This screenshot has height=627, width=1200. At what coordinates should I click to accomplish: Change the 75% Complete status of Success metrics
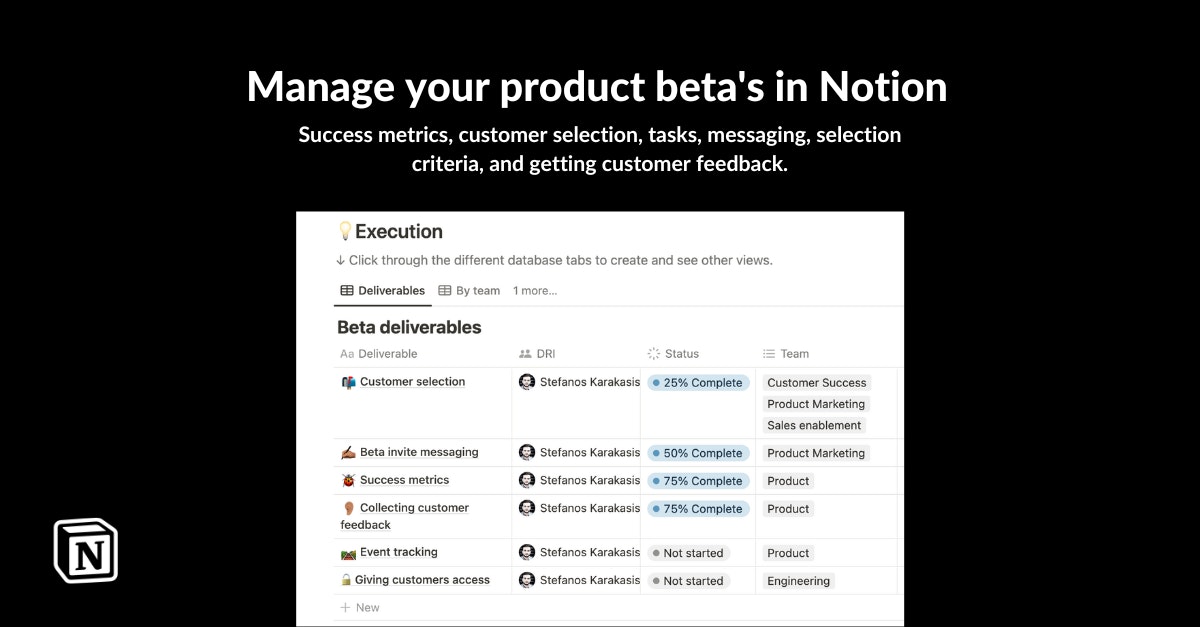point(698,481)
